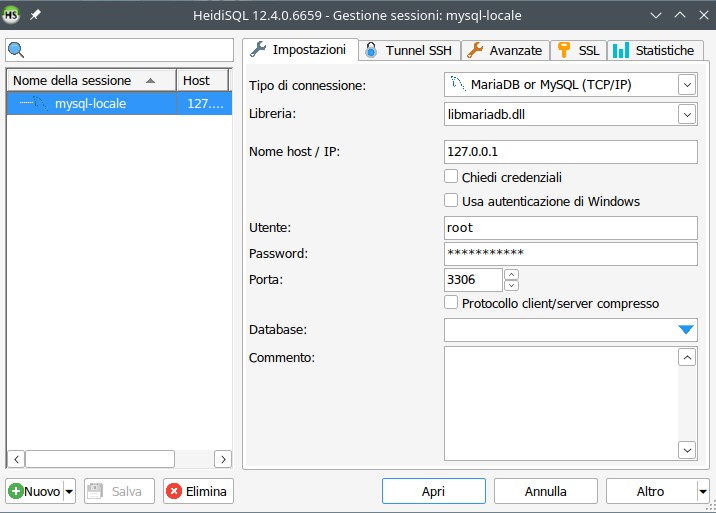Click the dolphin icon beside mysql-locale session
The width and height of the screenshot is (716, 513).
point(40,103)
